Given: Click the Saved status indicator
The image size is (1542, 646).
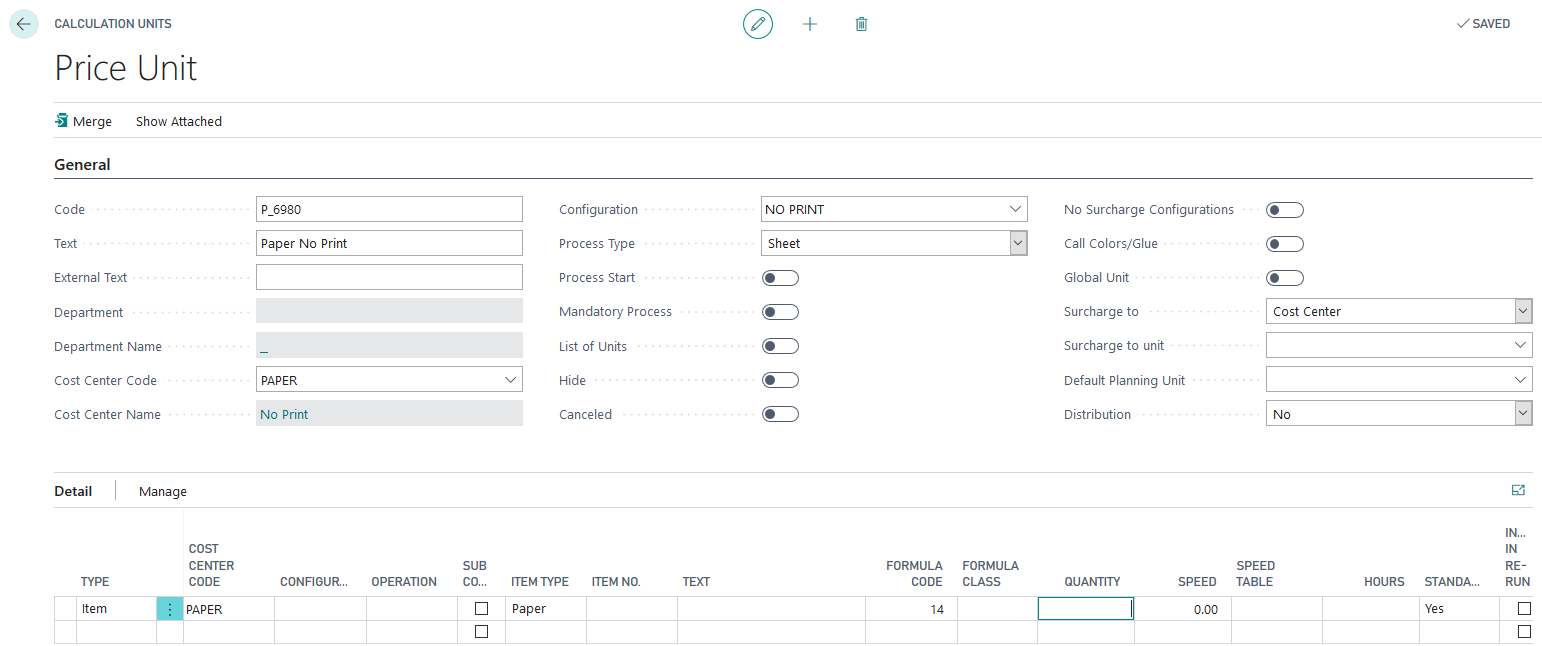Looking at the screenshot, I should [x=1483, y=24].
